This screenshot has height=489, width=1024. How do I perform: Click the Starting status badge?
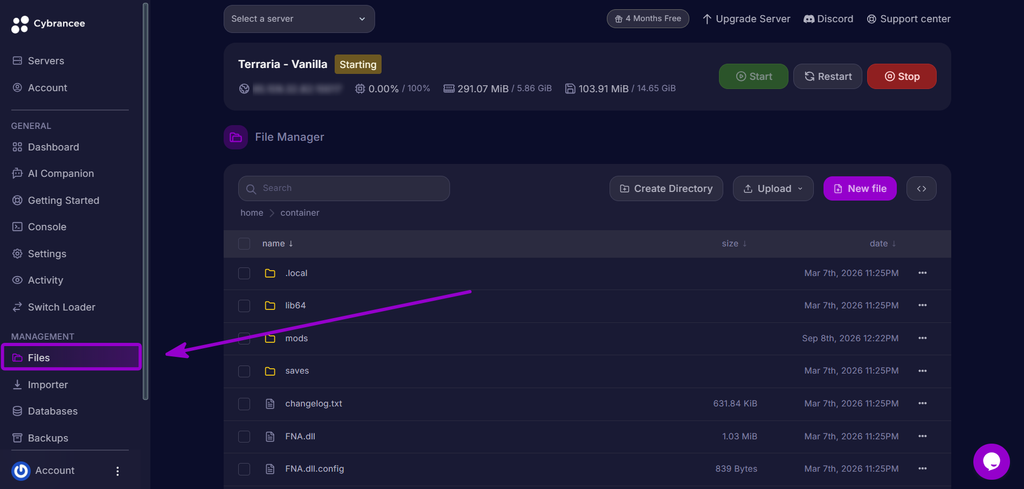(x=358, y=65)
